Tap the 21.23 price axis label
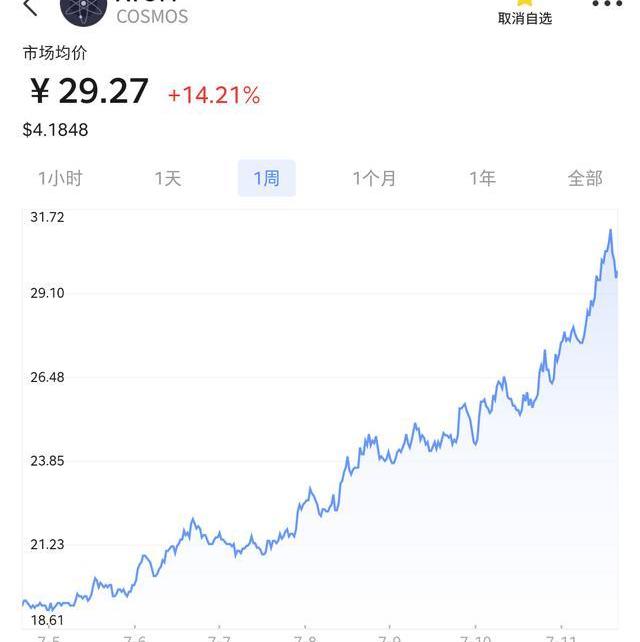 coord(47,545)
